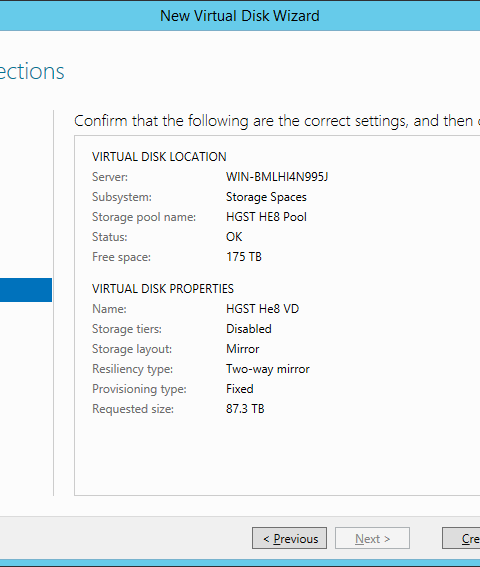Create the virtual disk with Create button
Screen dimensions: 480x567
461,538
